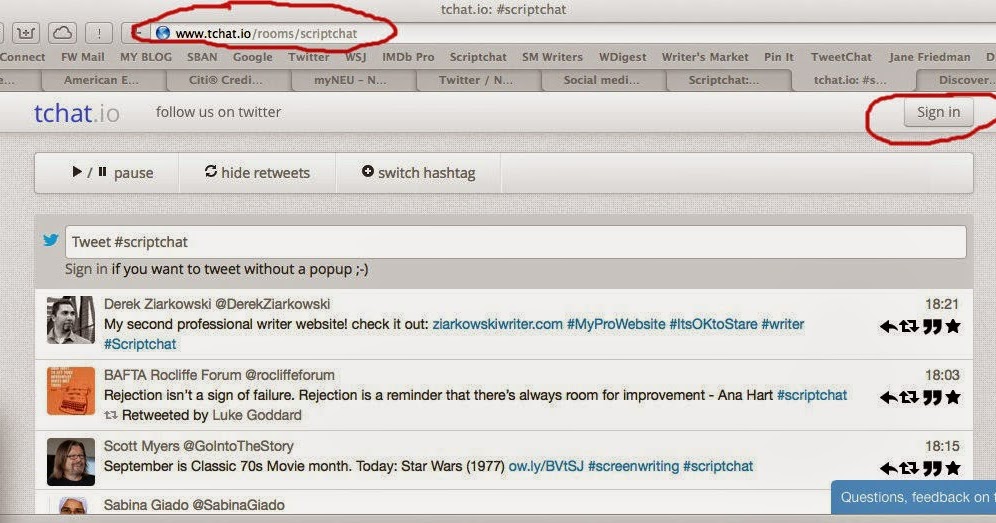Select the Twitter / N... tab
Screen dimensions: 996x523
479,80
